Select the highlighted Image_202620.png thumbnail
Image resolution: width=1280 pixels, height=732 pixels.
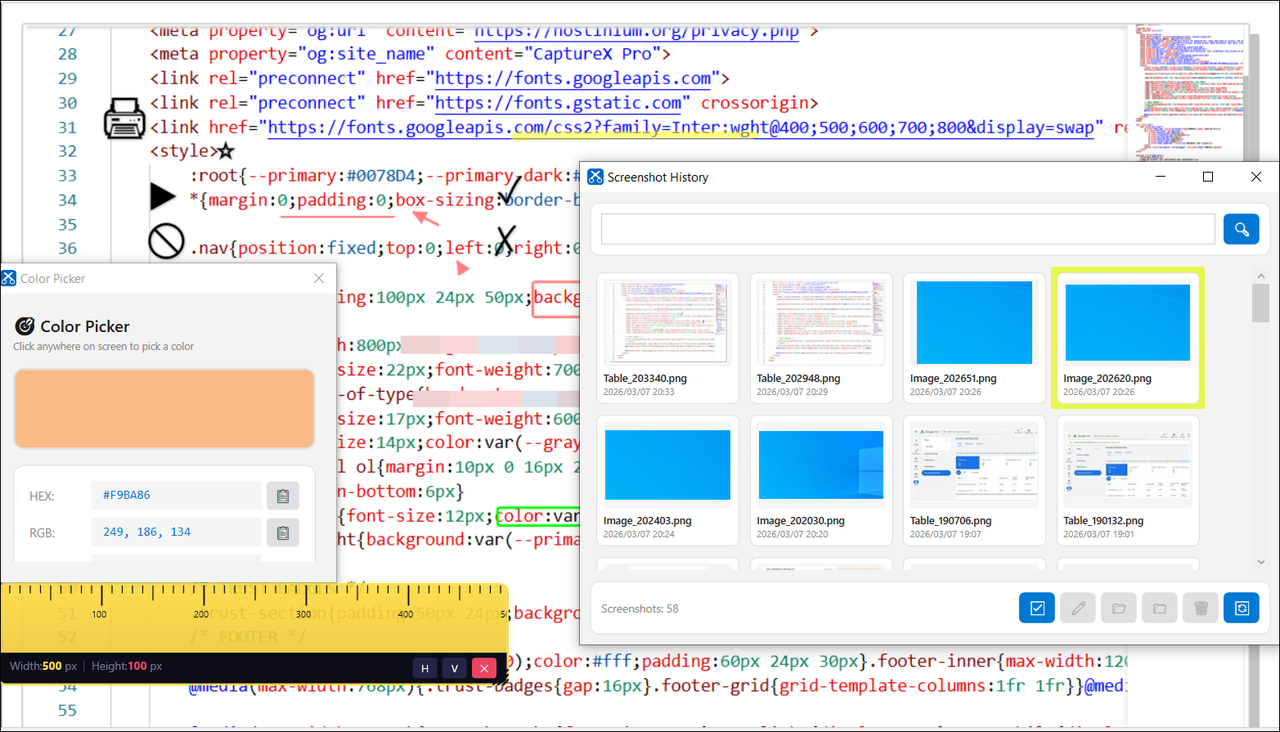[x=1127, y=338]
